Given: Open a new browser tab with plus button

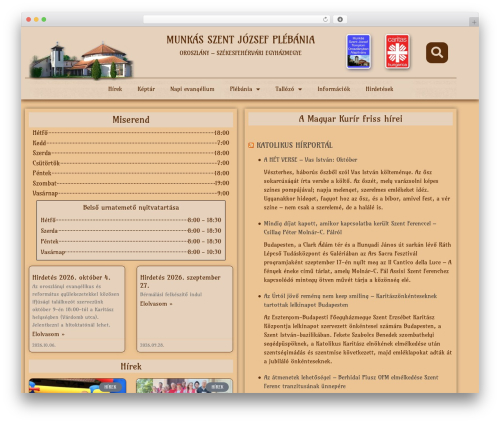Looking at the screenshot, I should click(474, 22).
